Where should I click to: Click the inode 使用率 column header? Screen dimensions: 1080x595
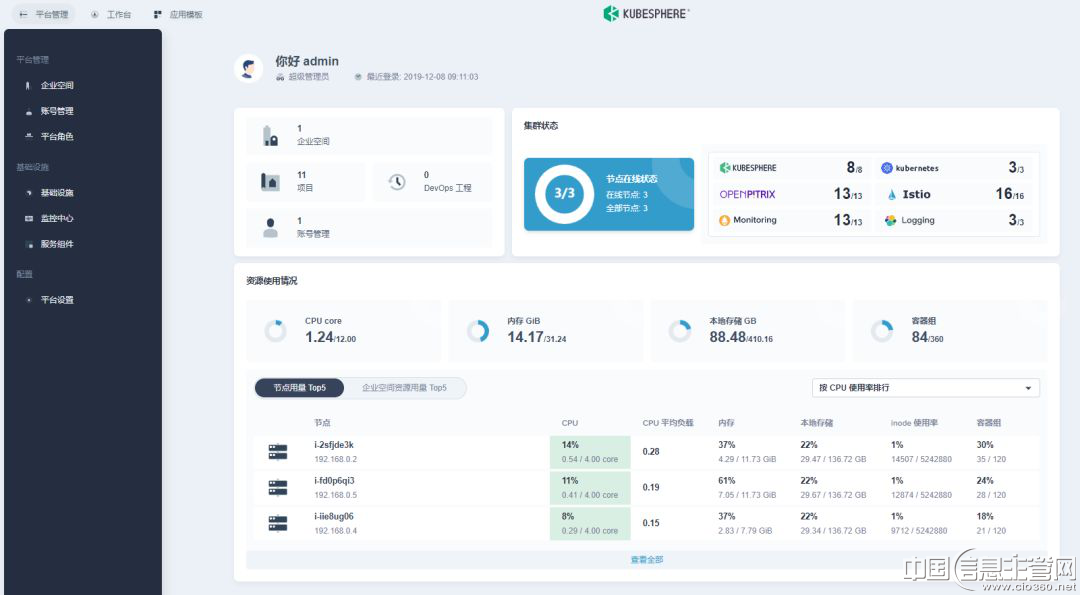pyautogui.click(x=914, y=423)
